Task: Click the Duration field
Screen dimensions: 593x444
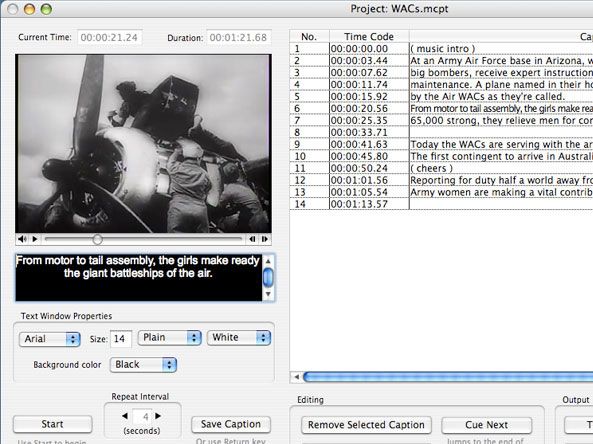Action: (x=239, y=37)
